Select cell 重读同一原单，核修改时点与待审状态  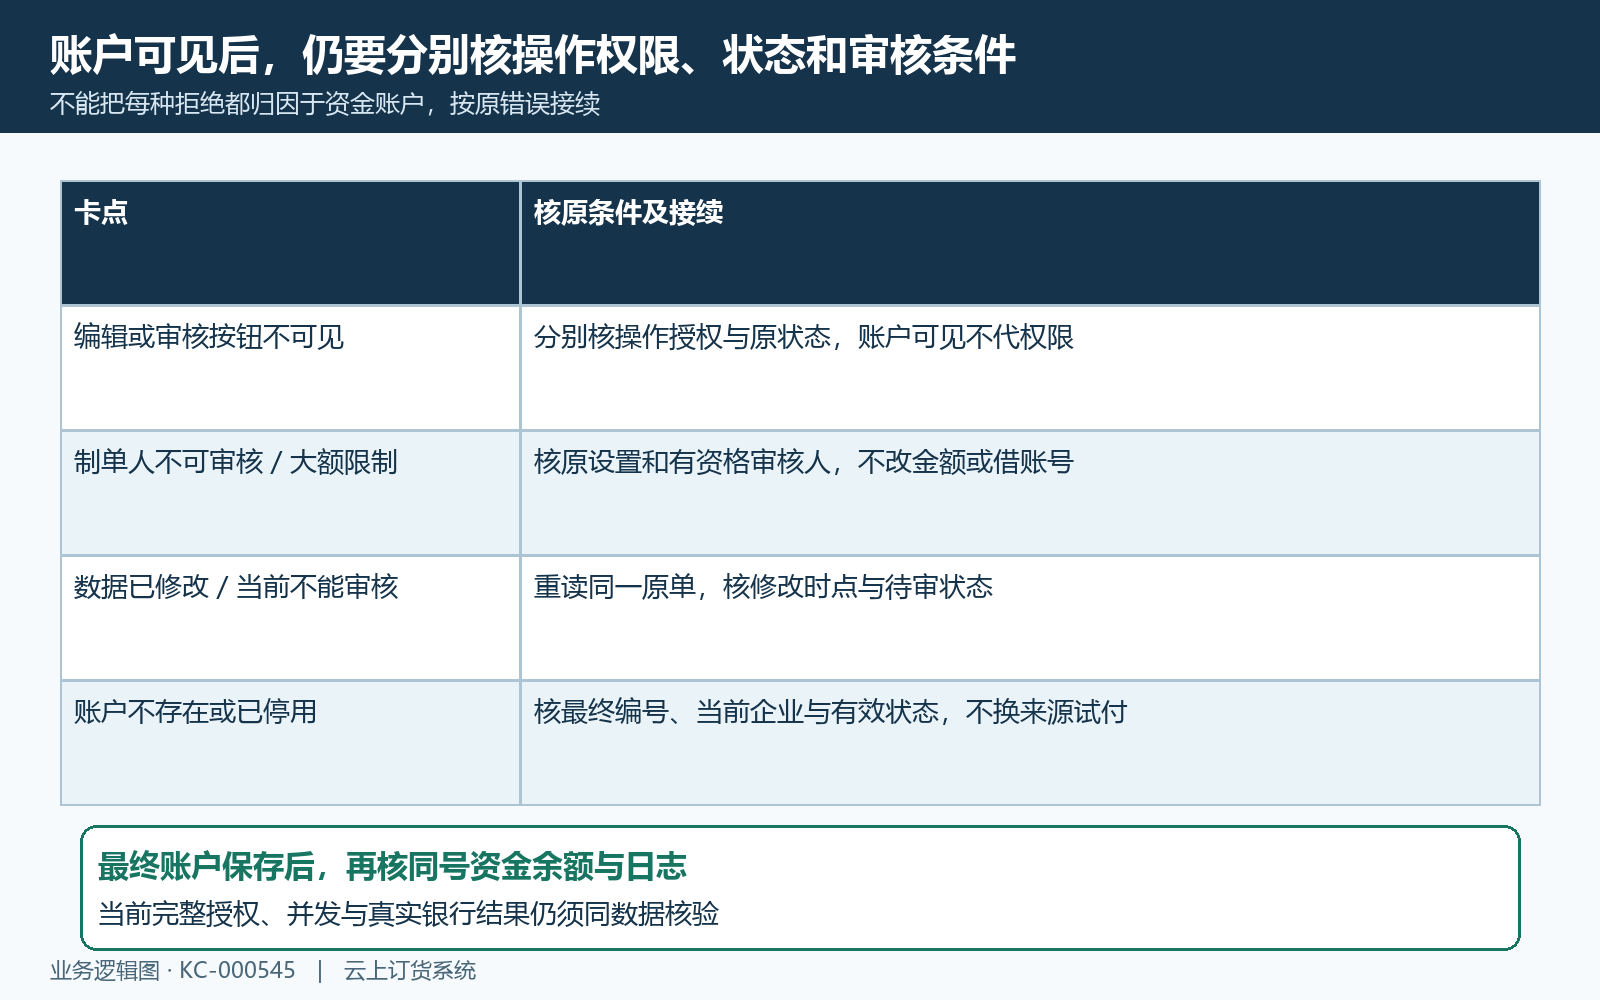[1030, 618]
